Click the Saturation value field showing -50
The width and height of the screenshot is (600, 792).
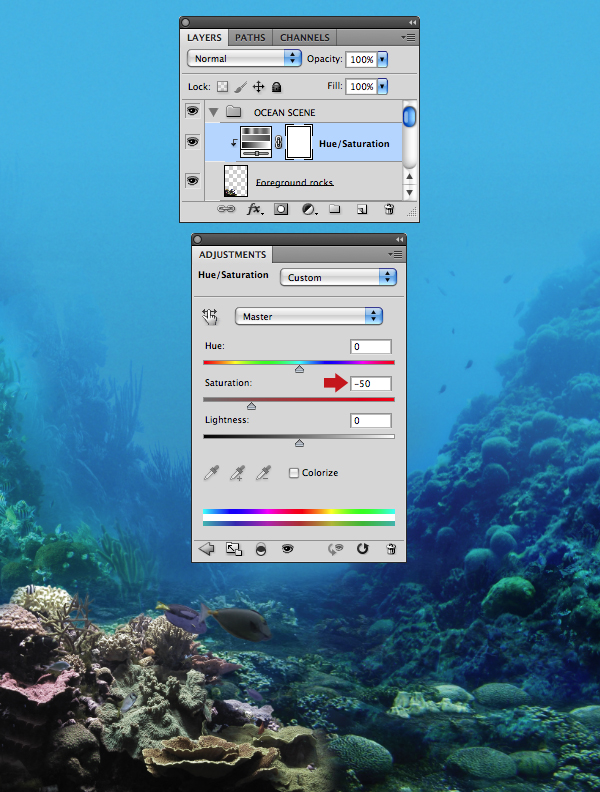coord(371,383)
